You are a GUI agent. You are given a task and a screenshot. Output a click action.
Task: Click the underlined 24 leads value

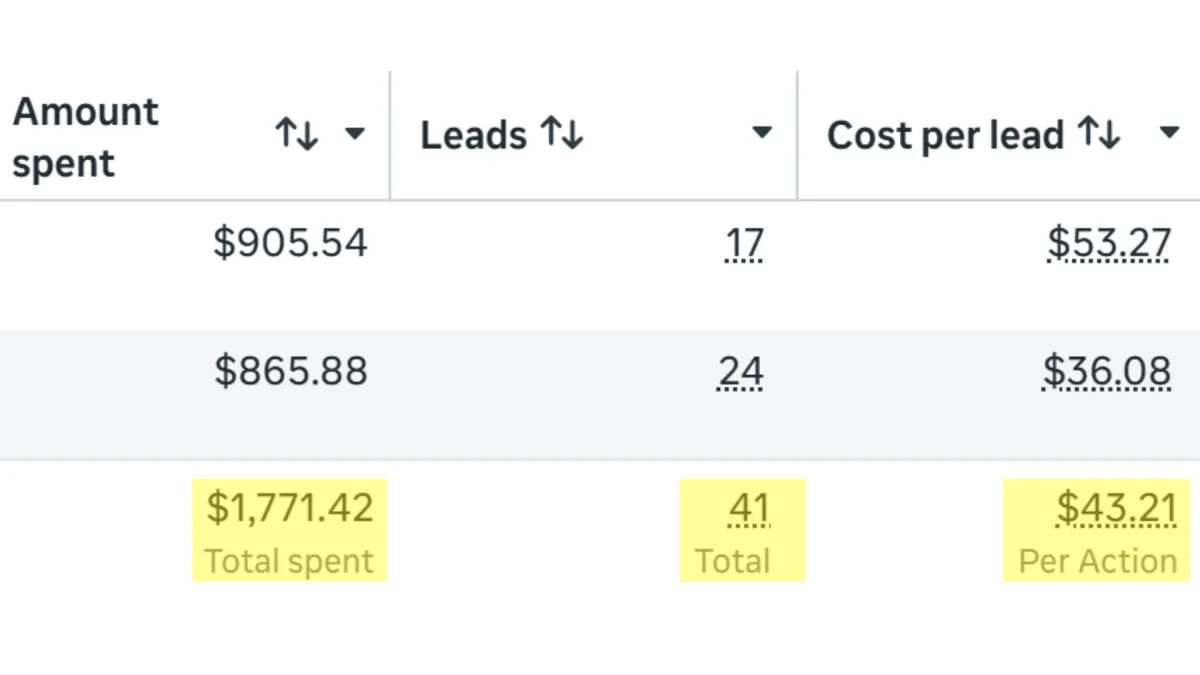click(x=741, y=372)
